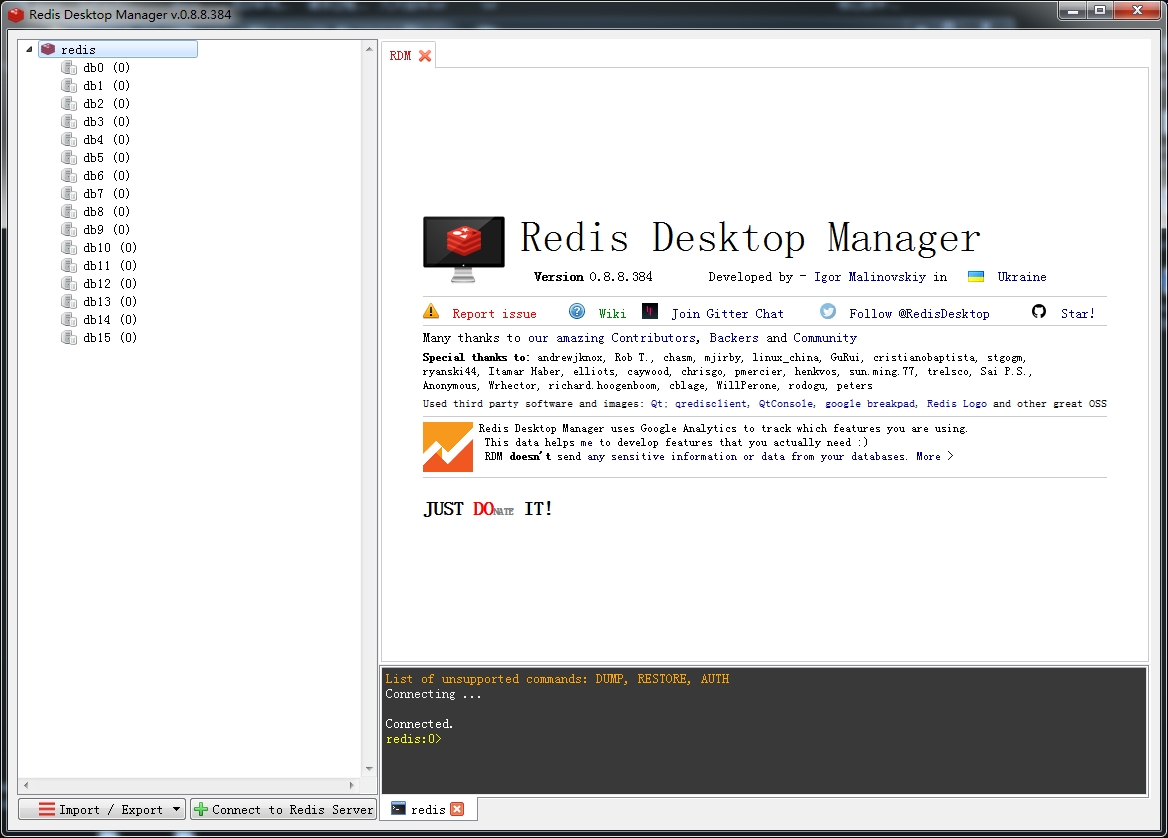Image resolution: width=1168 pixels, height=838 pixels.
Task: Click the JUST DOnate IT! text
Action: (x=488, y=509)
